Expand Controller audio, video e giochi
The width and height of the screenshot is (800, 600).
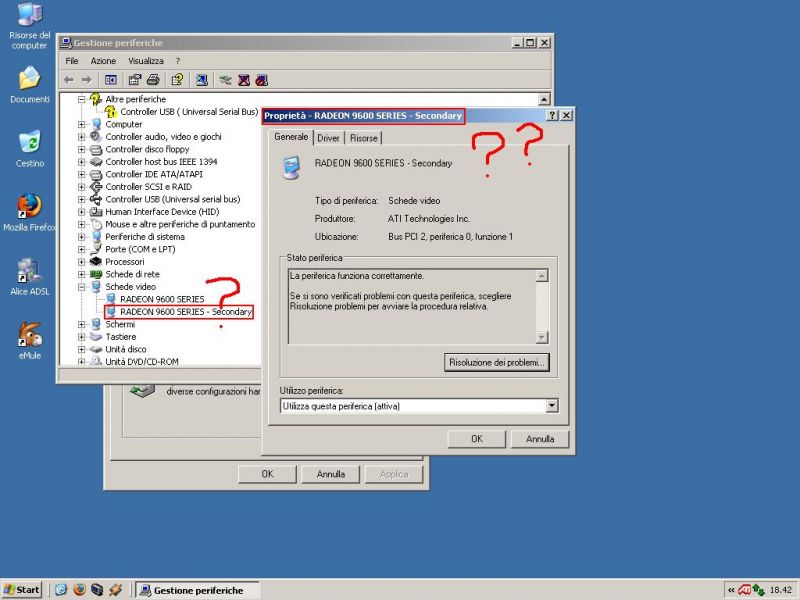tap(82, 137)
